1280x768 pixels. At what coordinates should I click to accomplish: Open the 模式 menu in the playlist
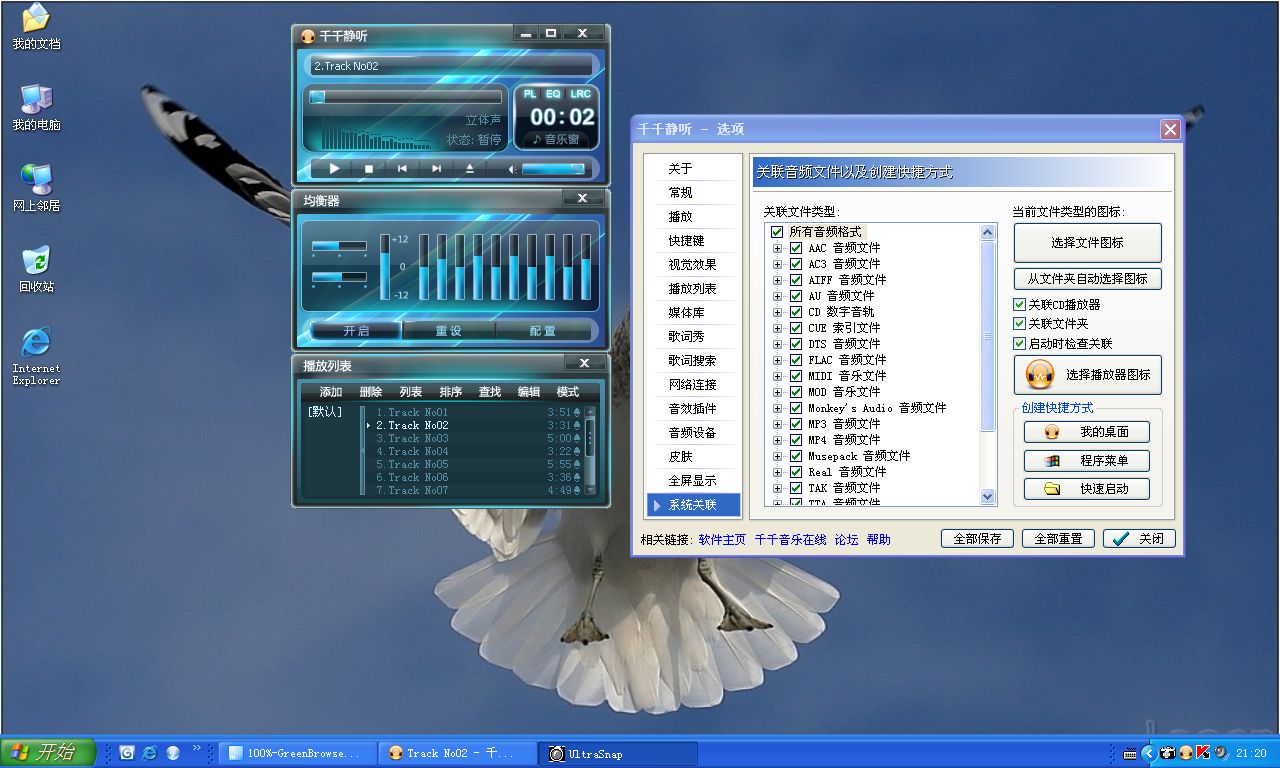pyautogui.click(x=568, y=392)
